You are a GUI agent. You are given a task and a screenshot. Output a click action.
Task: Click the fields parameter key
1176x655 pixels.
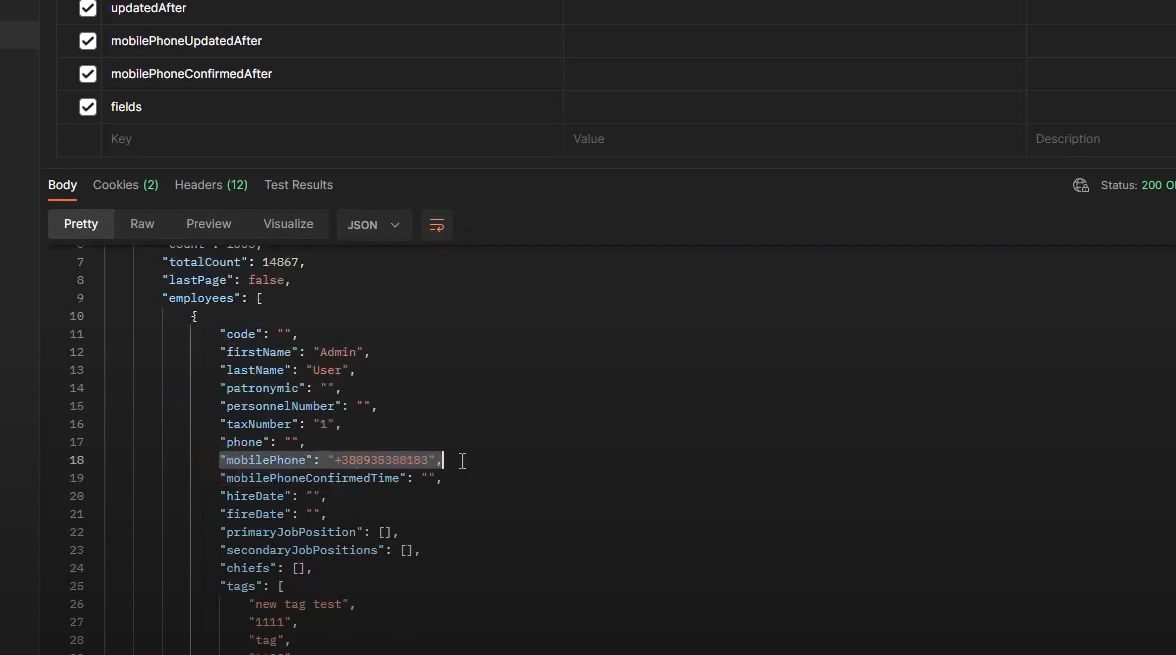tap(126, 107)
